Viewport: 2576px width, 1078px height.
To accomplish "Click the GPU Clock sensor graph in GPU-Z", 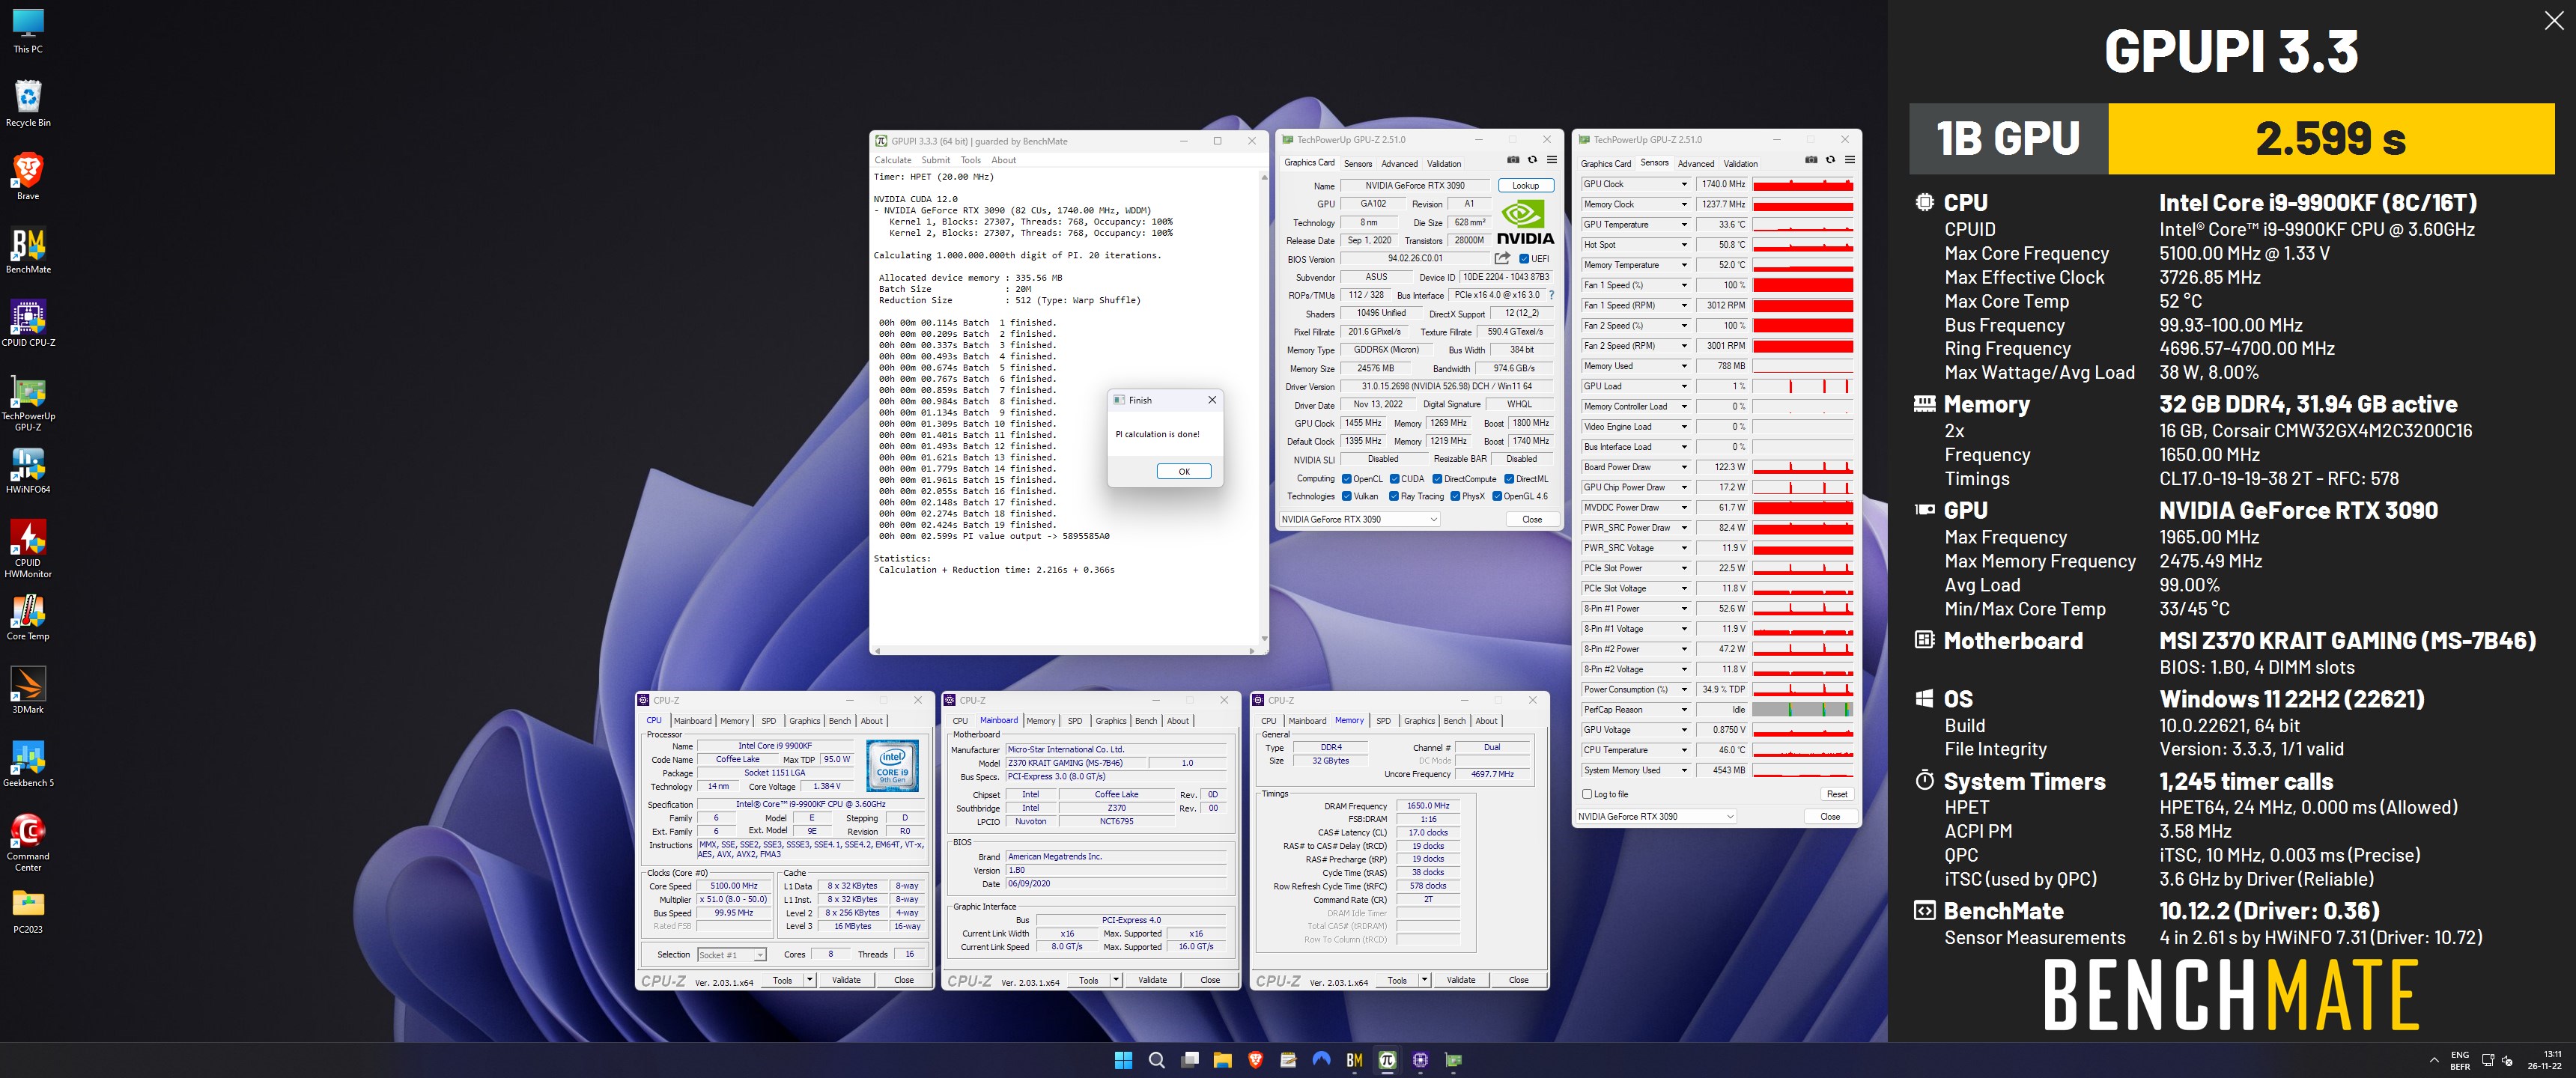I will [1803, 184].
